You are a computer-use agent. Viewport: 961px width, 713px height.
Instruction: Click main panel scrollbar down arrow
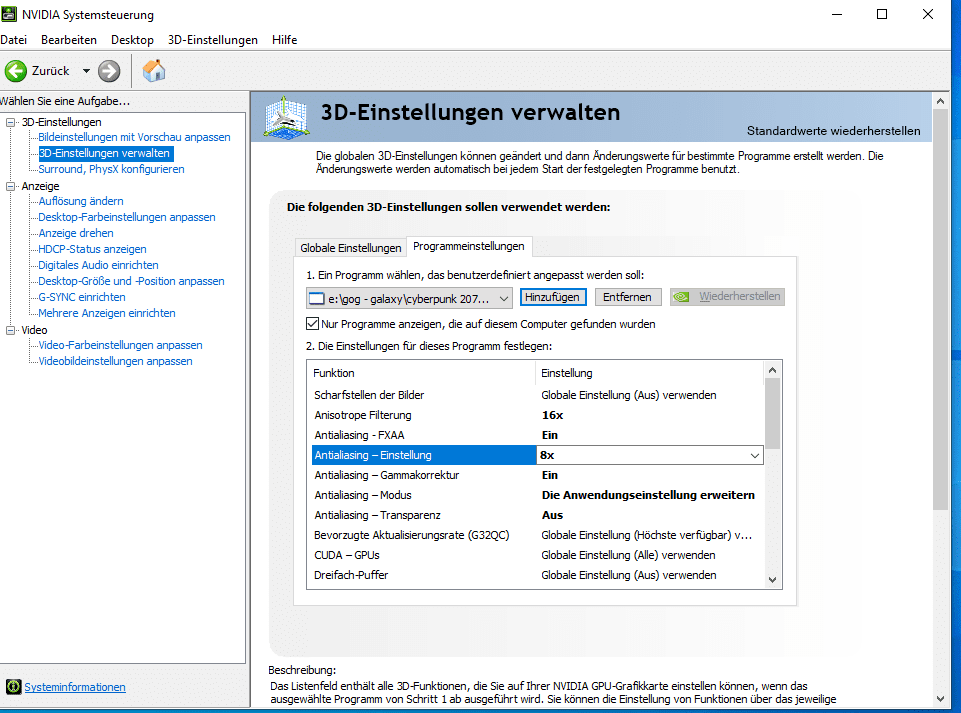pyautogui.click(x=941, y=699)
